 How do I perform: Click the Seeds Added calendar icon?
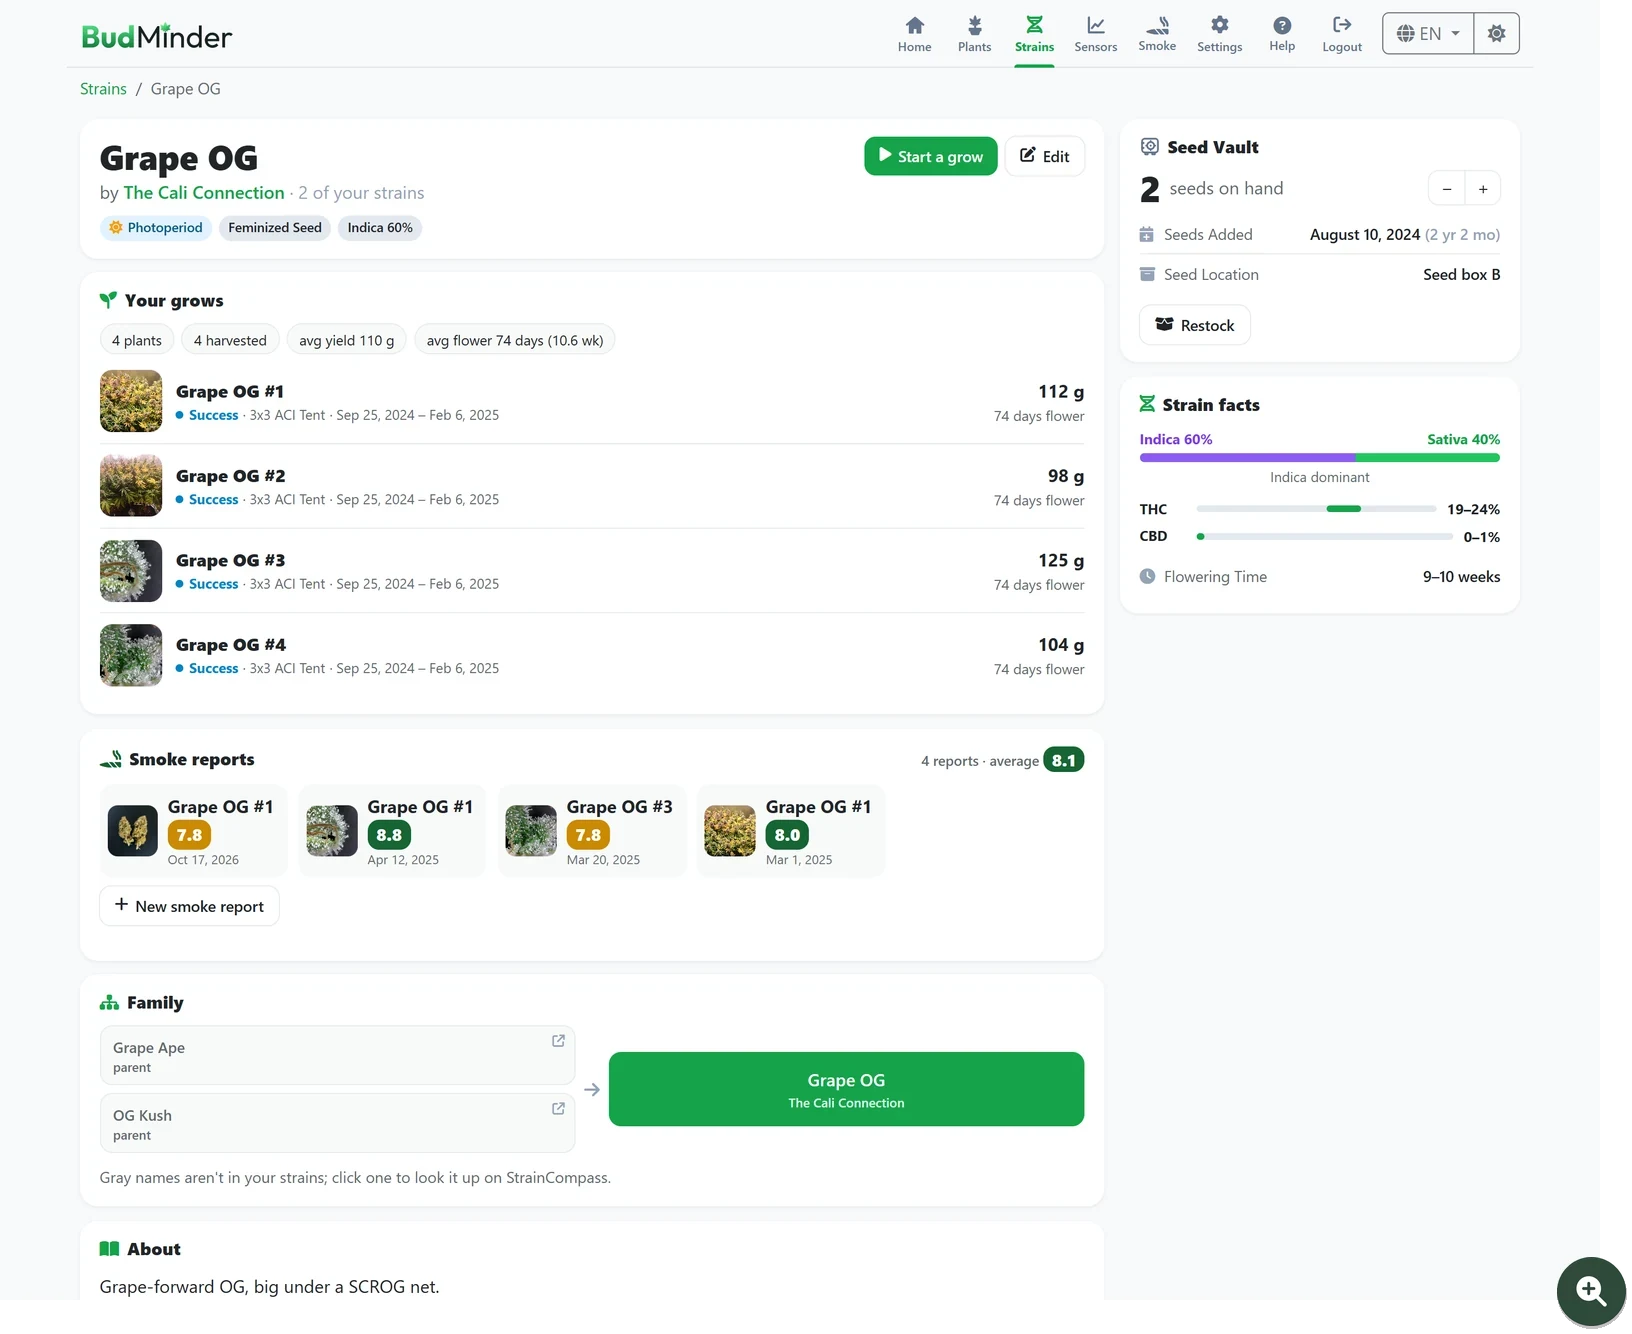(1147, 234)
